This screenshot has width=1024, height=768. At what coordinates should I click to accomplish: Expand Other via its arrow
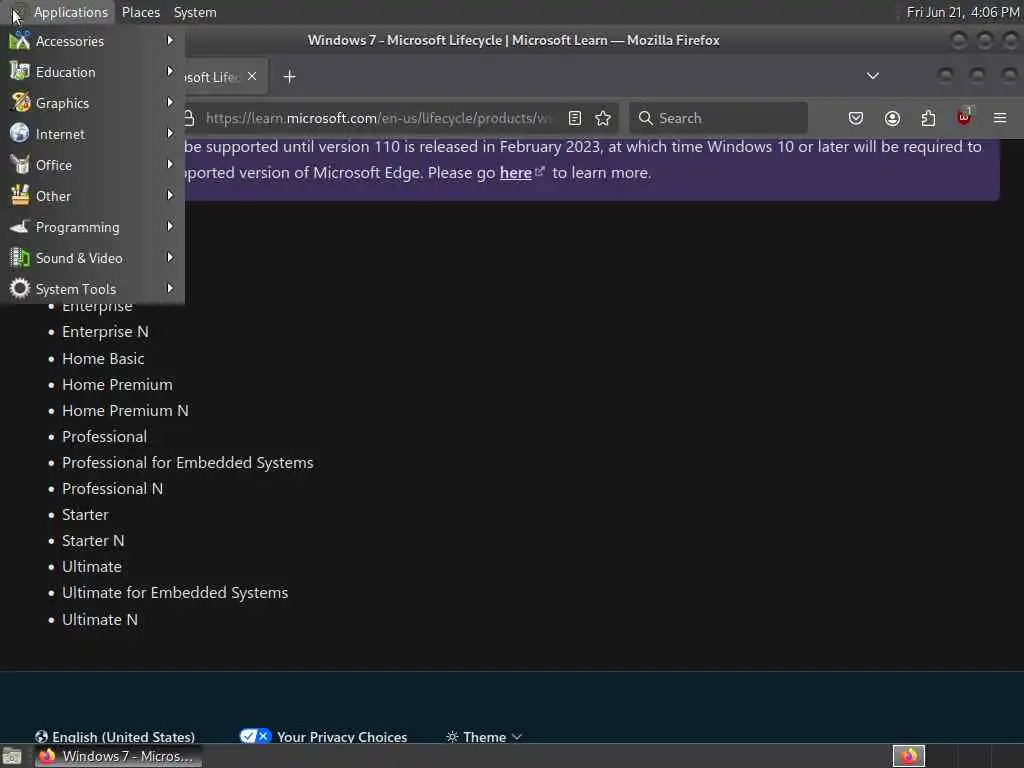[170, 195]
